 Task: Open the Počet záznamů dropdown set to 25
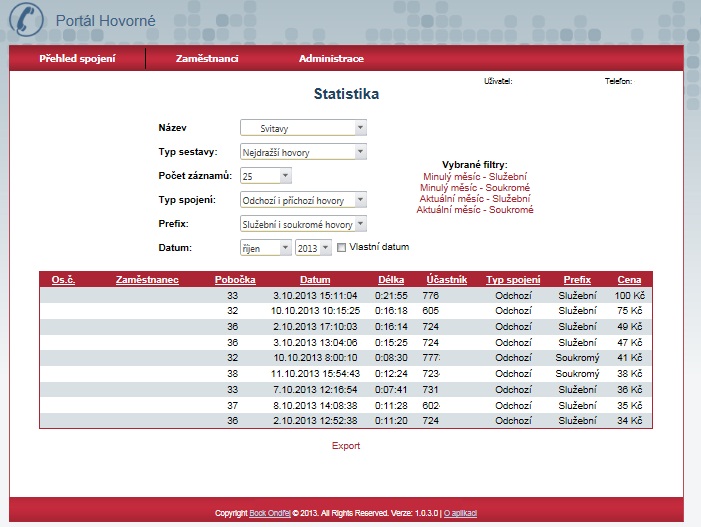coord(266,176)
